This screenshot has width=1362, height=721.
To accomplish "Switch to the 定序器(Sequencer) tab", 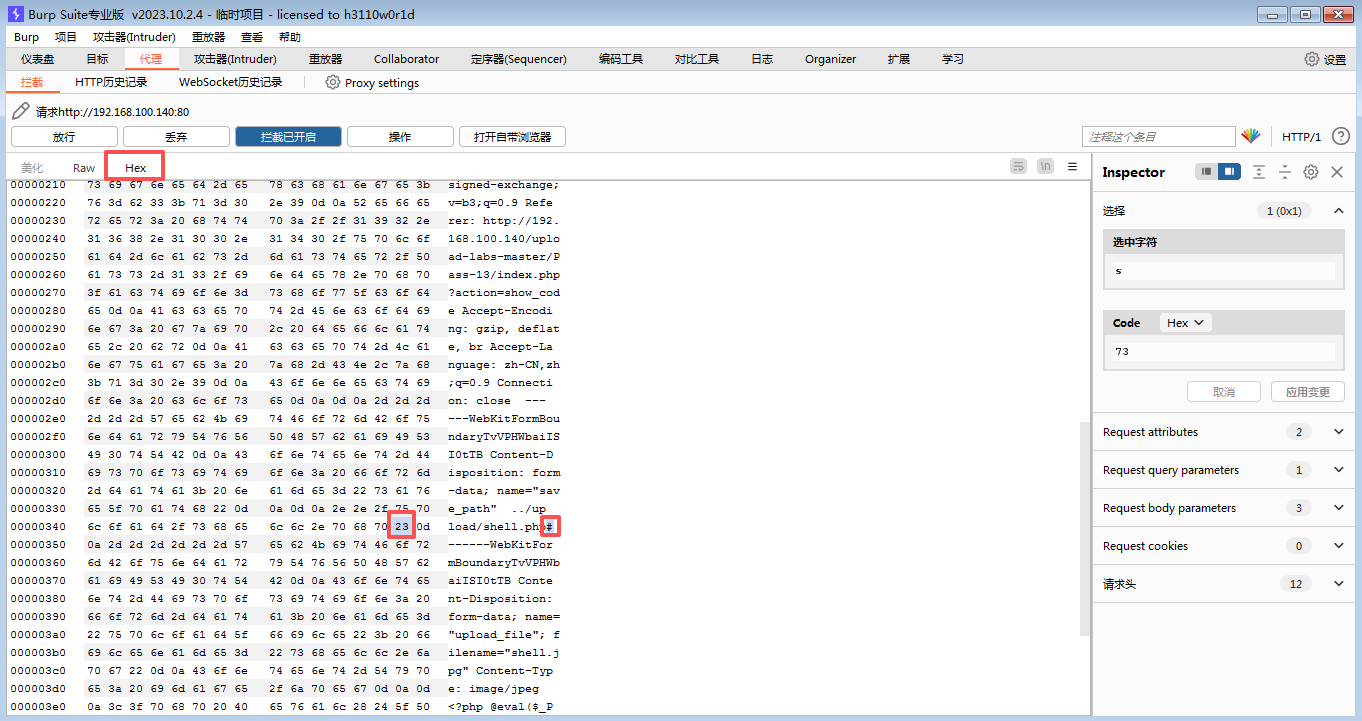I will (519, 59).
